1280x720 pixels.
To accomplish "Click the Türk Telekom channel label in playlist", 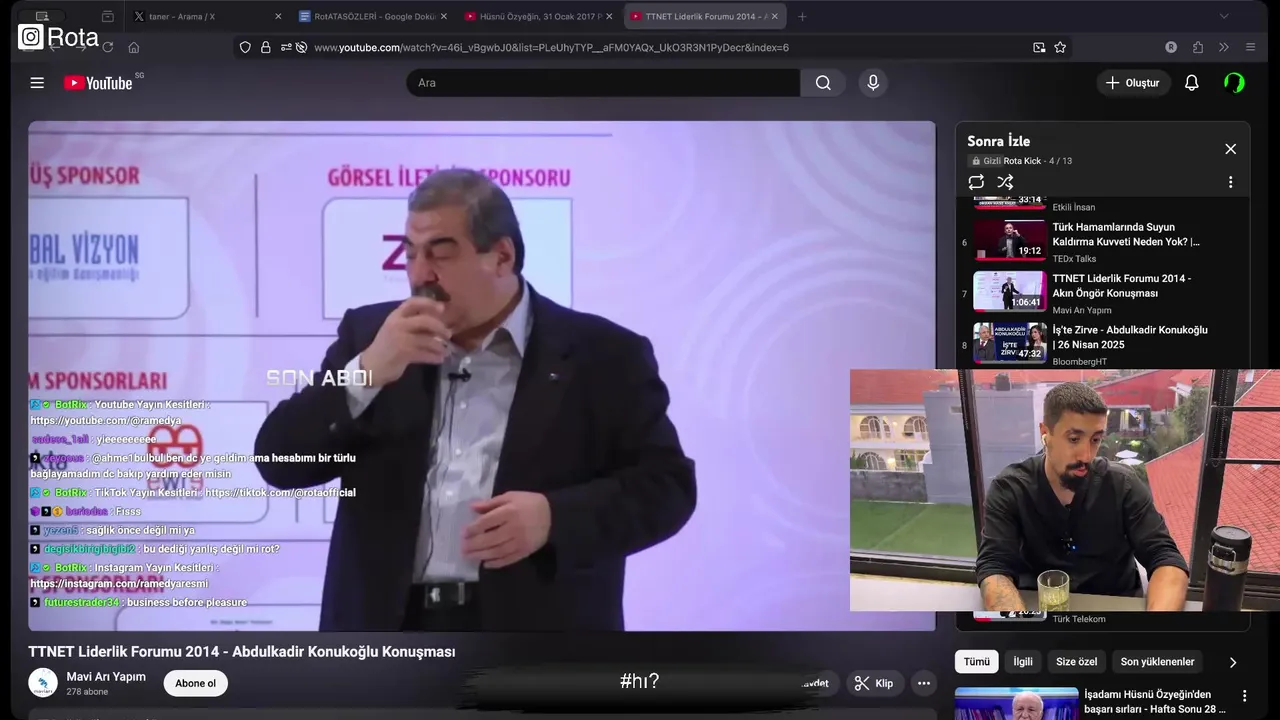I will coord(1079,619).
